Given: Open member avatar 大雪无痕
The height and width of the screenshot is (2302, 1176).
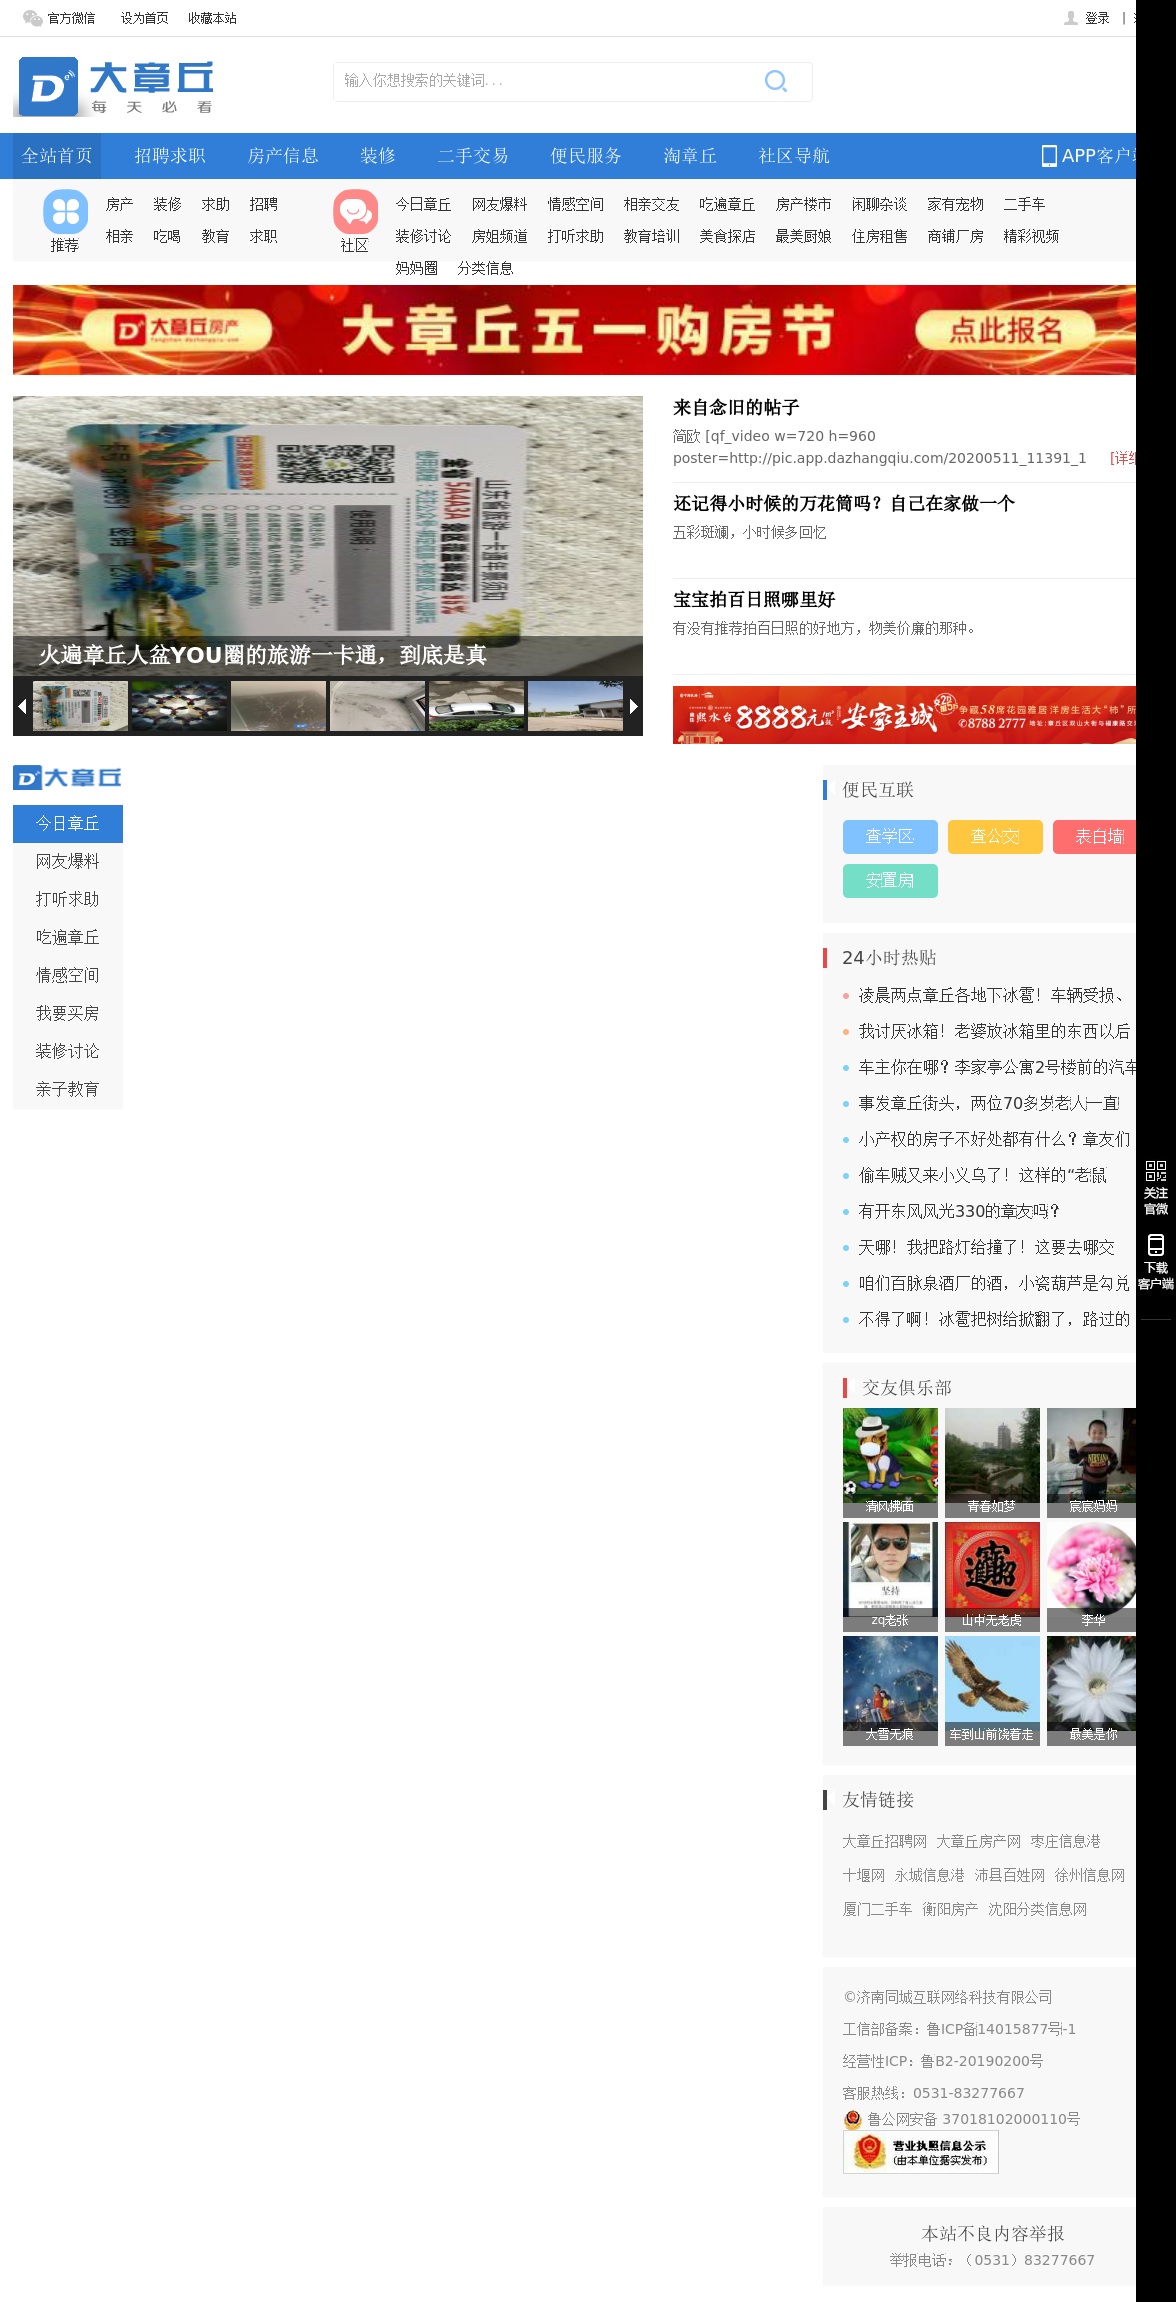Looking at the screenshot, I should 890,1691.
